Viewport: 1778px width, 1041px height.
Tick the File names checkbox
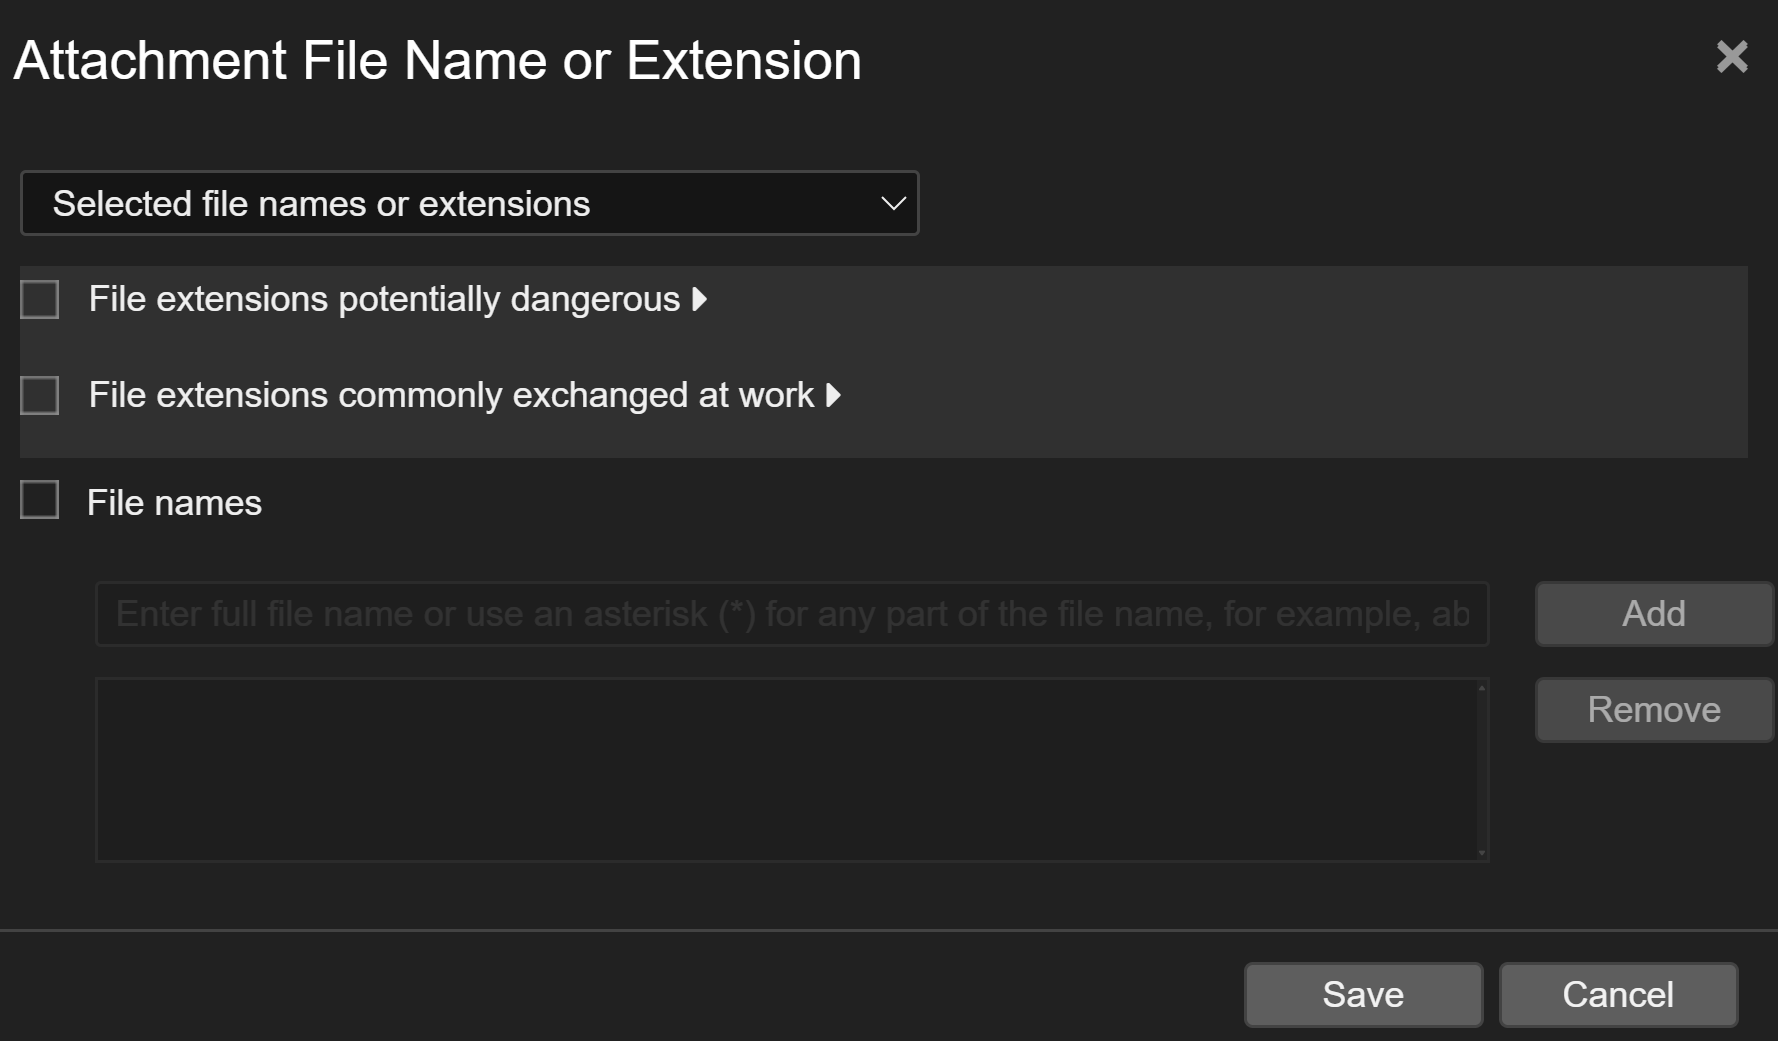(x=40, y=500)
